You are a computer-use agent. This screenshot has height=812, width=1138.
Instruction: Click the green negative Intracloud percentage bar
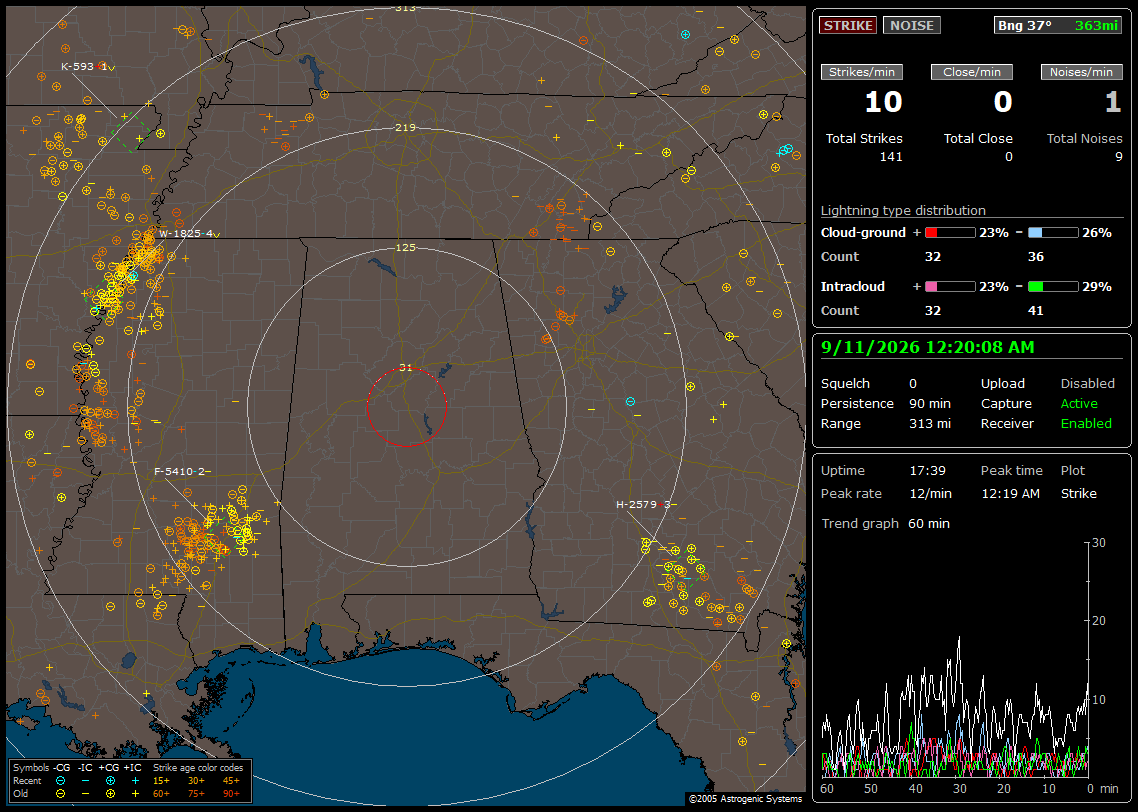click(x=1053, y=287)
